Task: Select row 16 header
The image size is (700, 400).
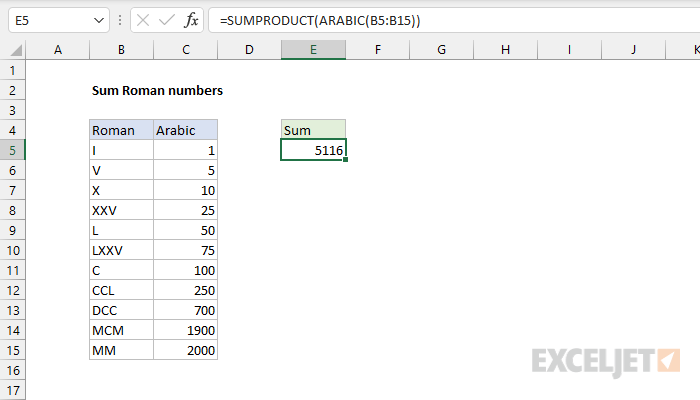Action: [x=12, y=370]
